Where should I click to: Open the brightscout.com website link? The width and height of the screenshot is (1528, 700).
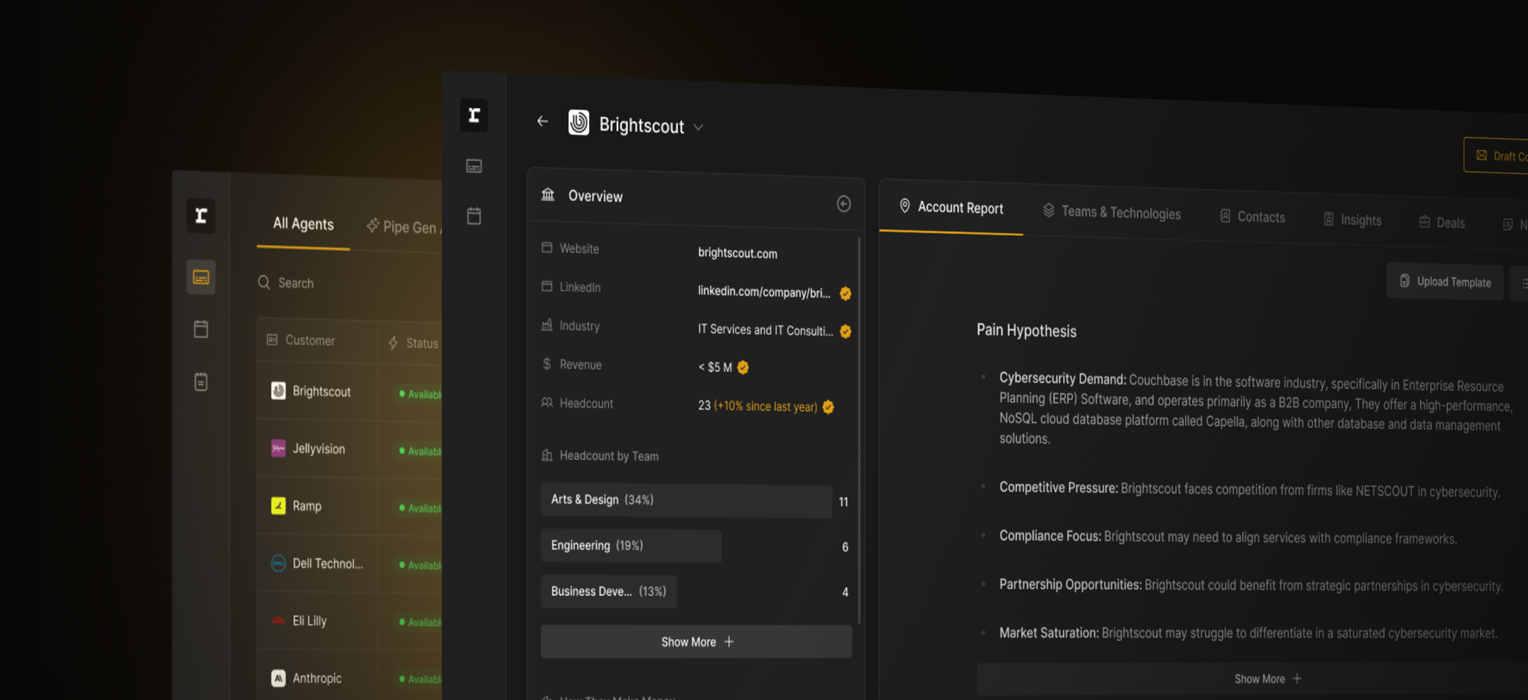(x=737, y=253)
